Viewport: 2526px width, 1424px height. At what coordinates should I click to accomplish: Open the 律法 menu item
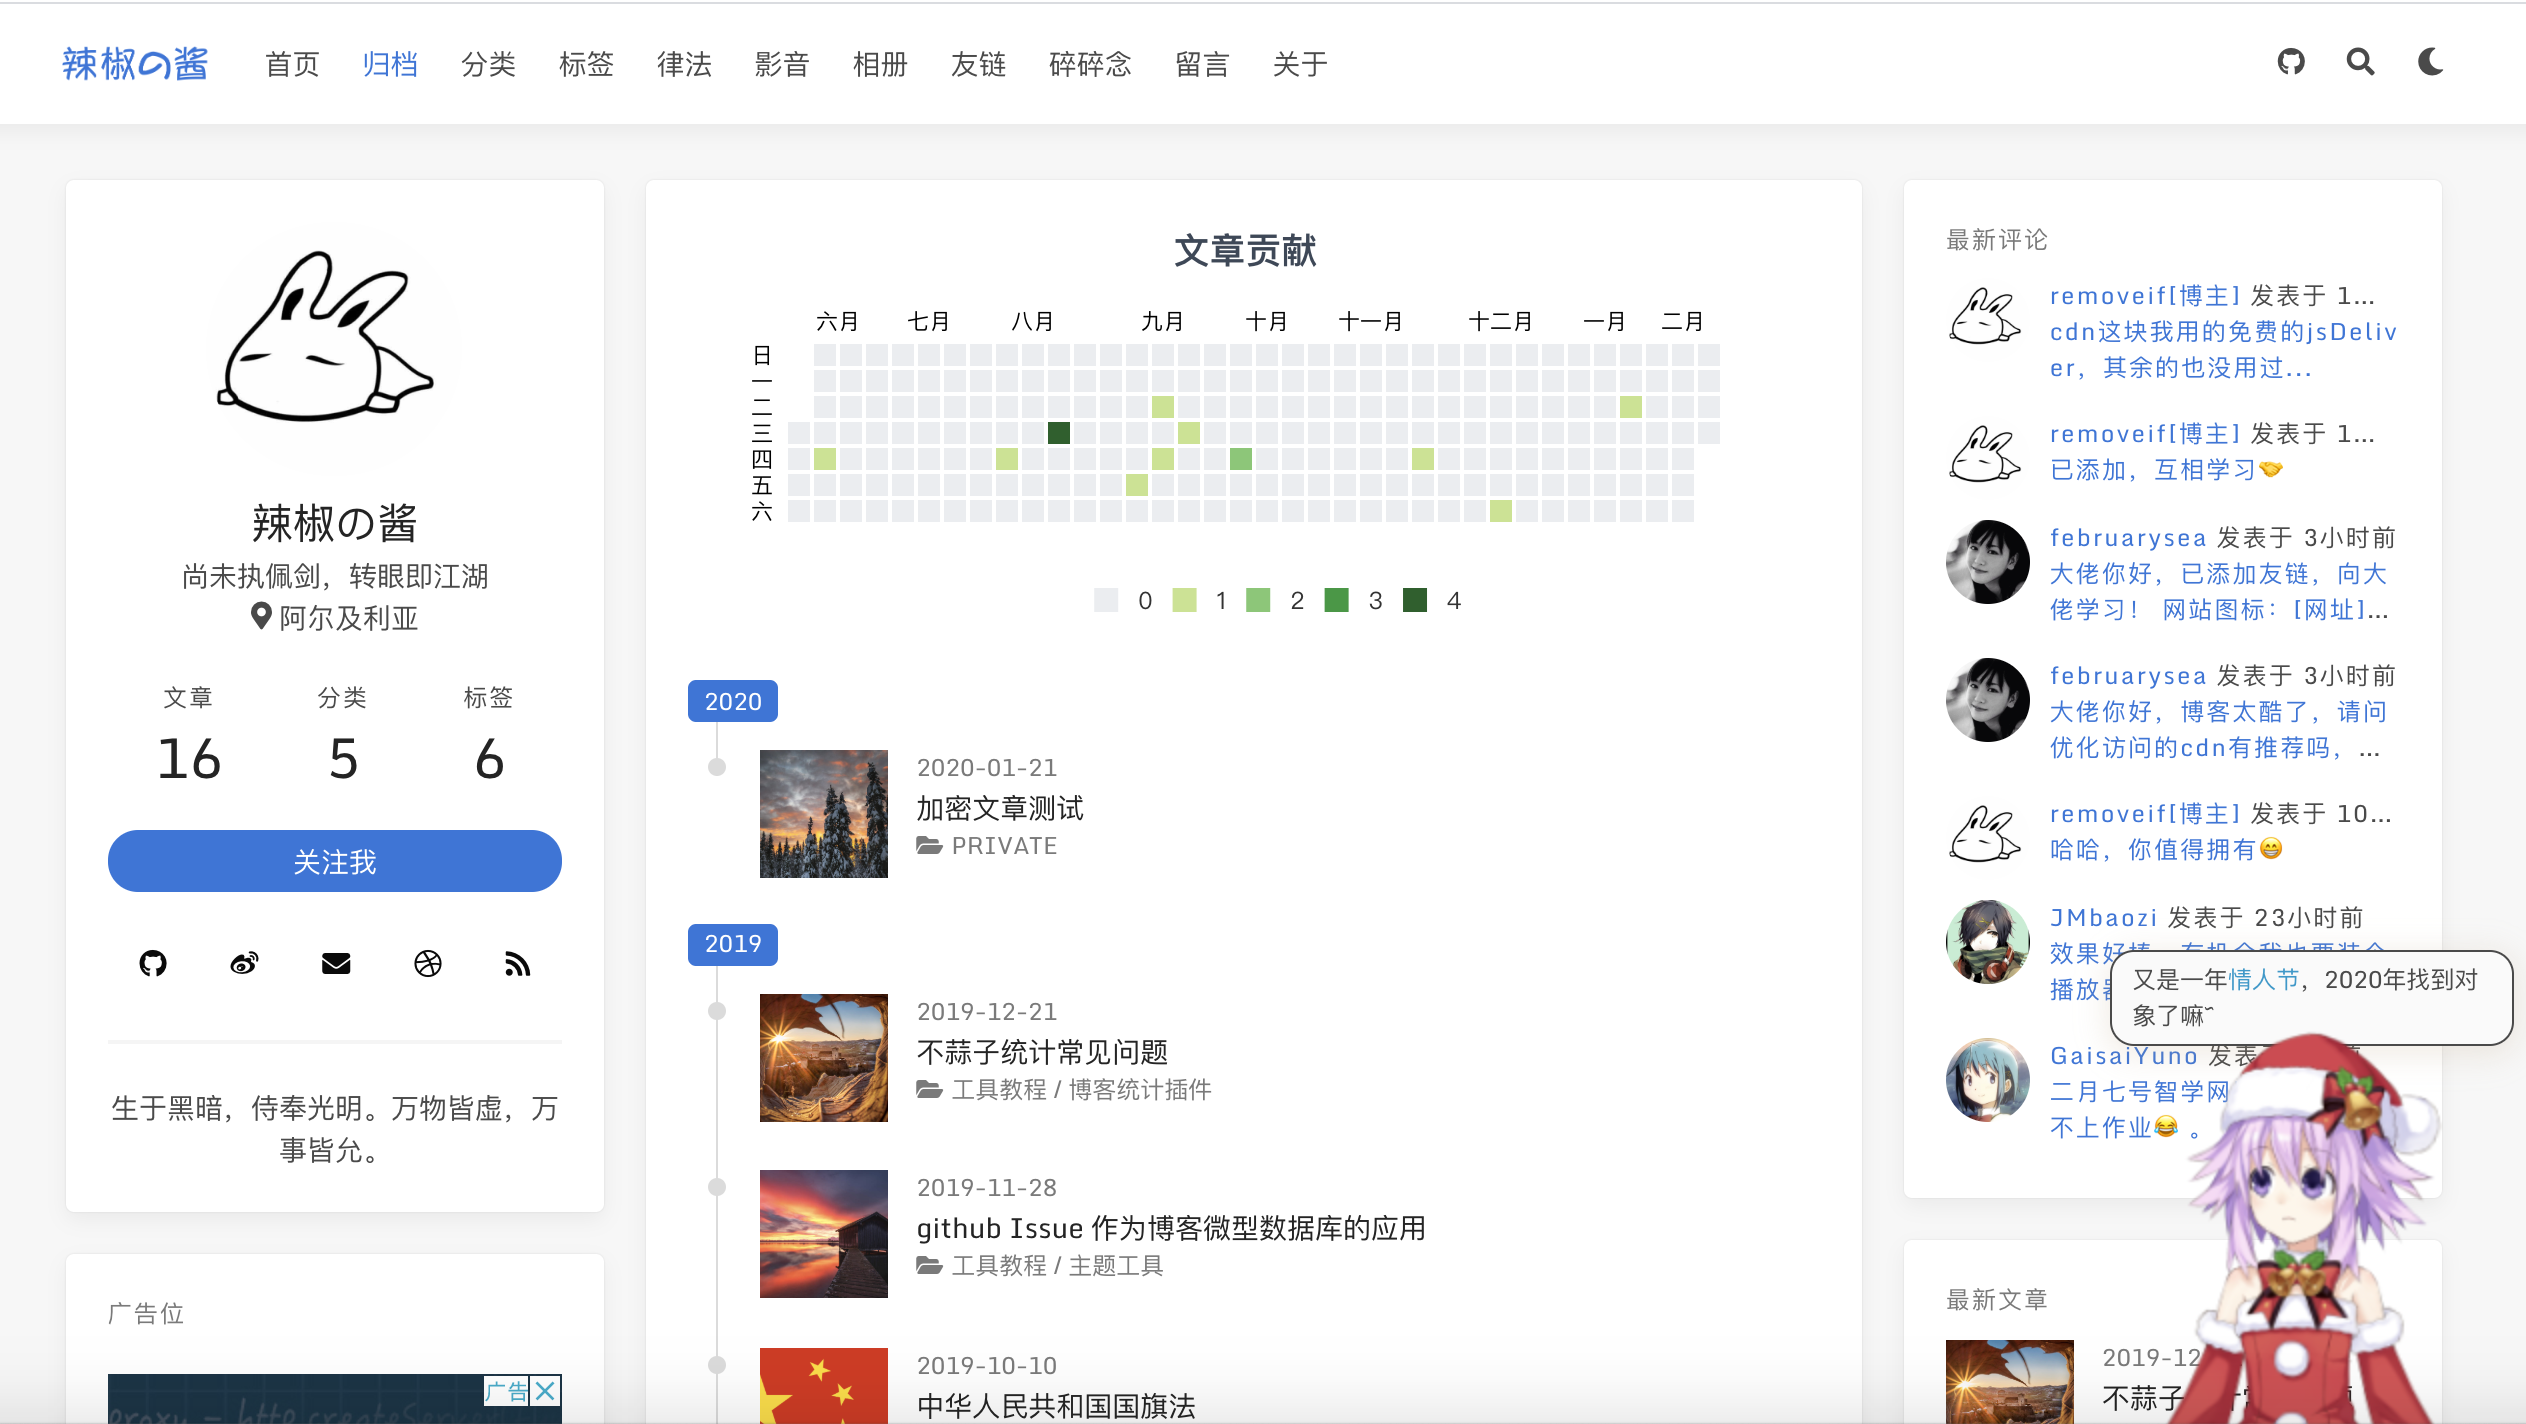(684, 64)
